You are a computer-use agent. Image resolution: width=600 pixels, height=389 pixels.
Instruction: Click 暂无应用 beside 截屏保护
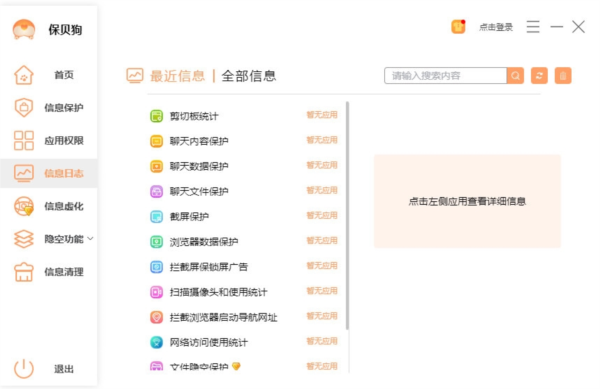point(322,215)
